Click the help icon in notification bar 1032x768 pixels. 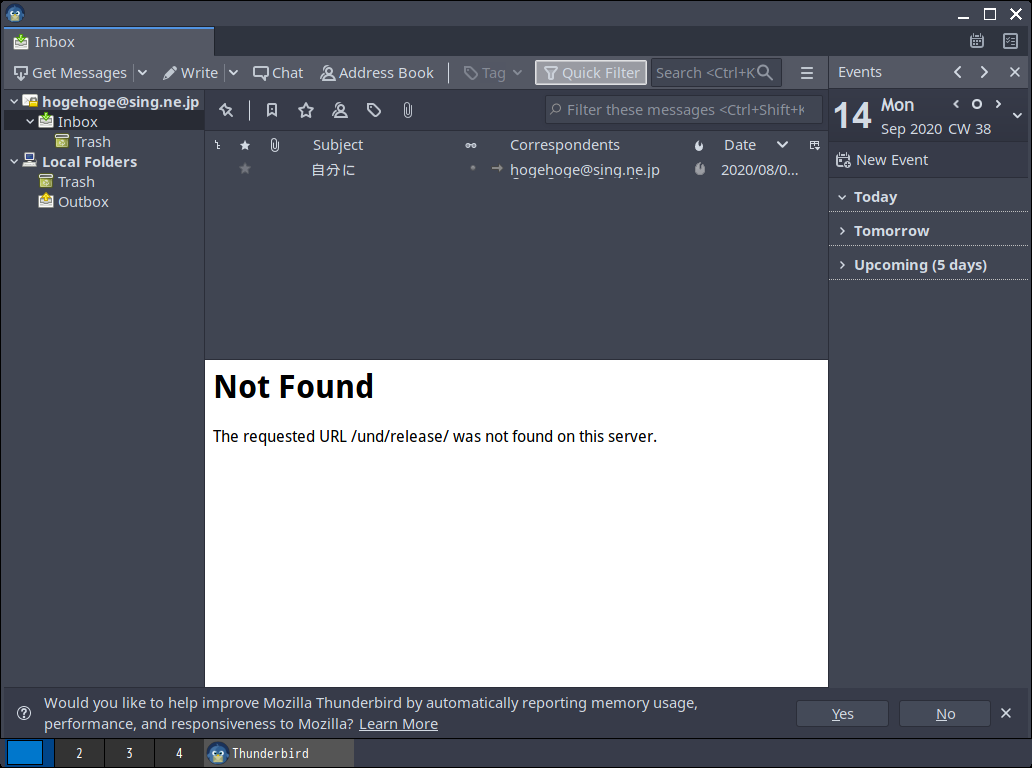pyautogui.click(x=24, y=713)
